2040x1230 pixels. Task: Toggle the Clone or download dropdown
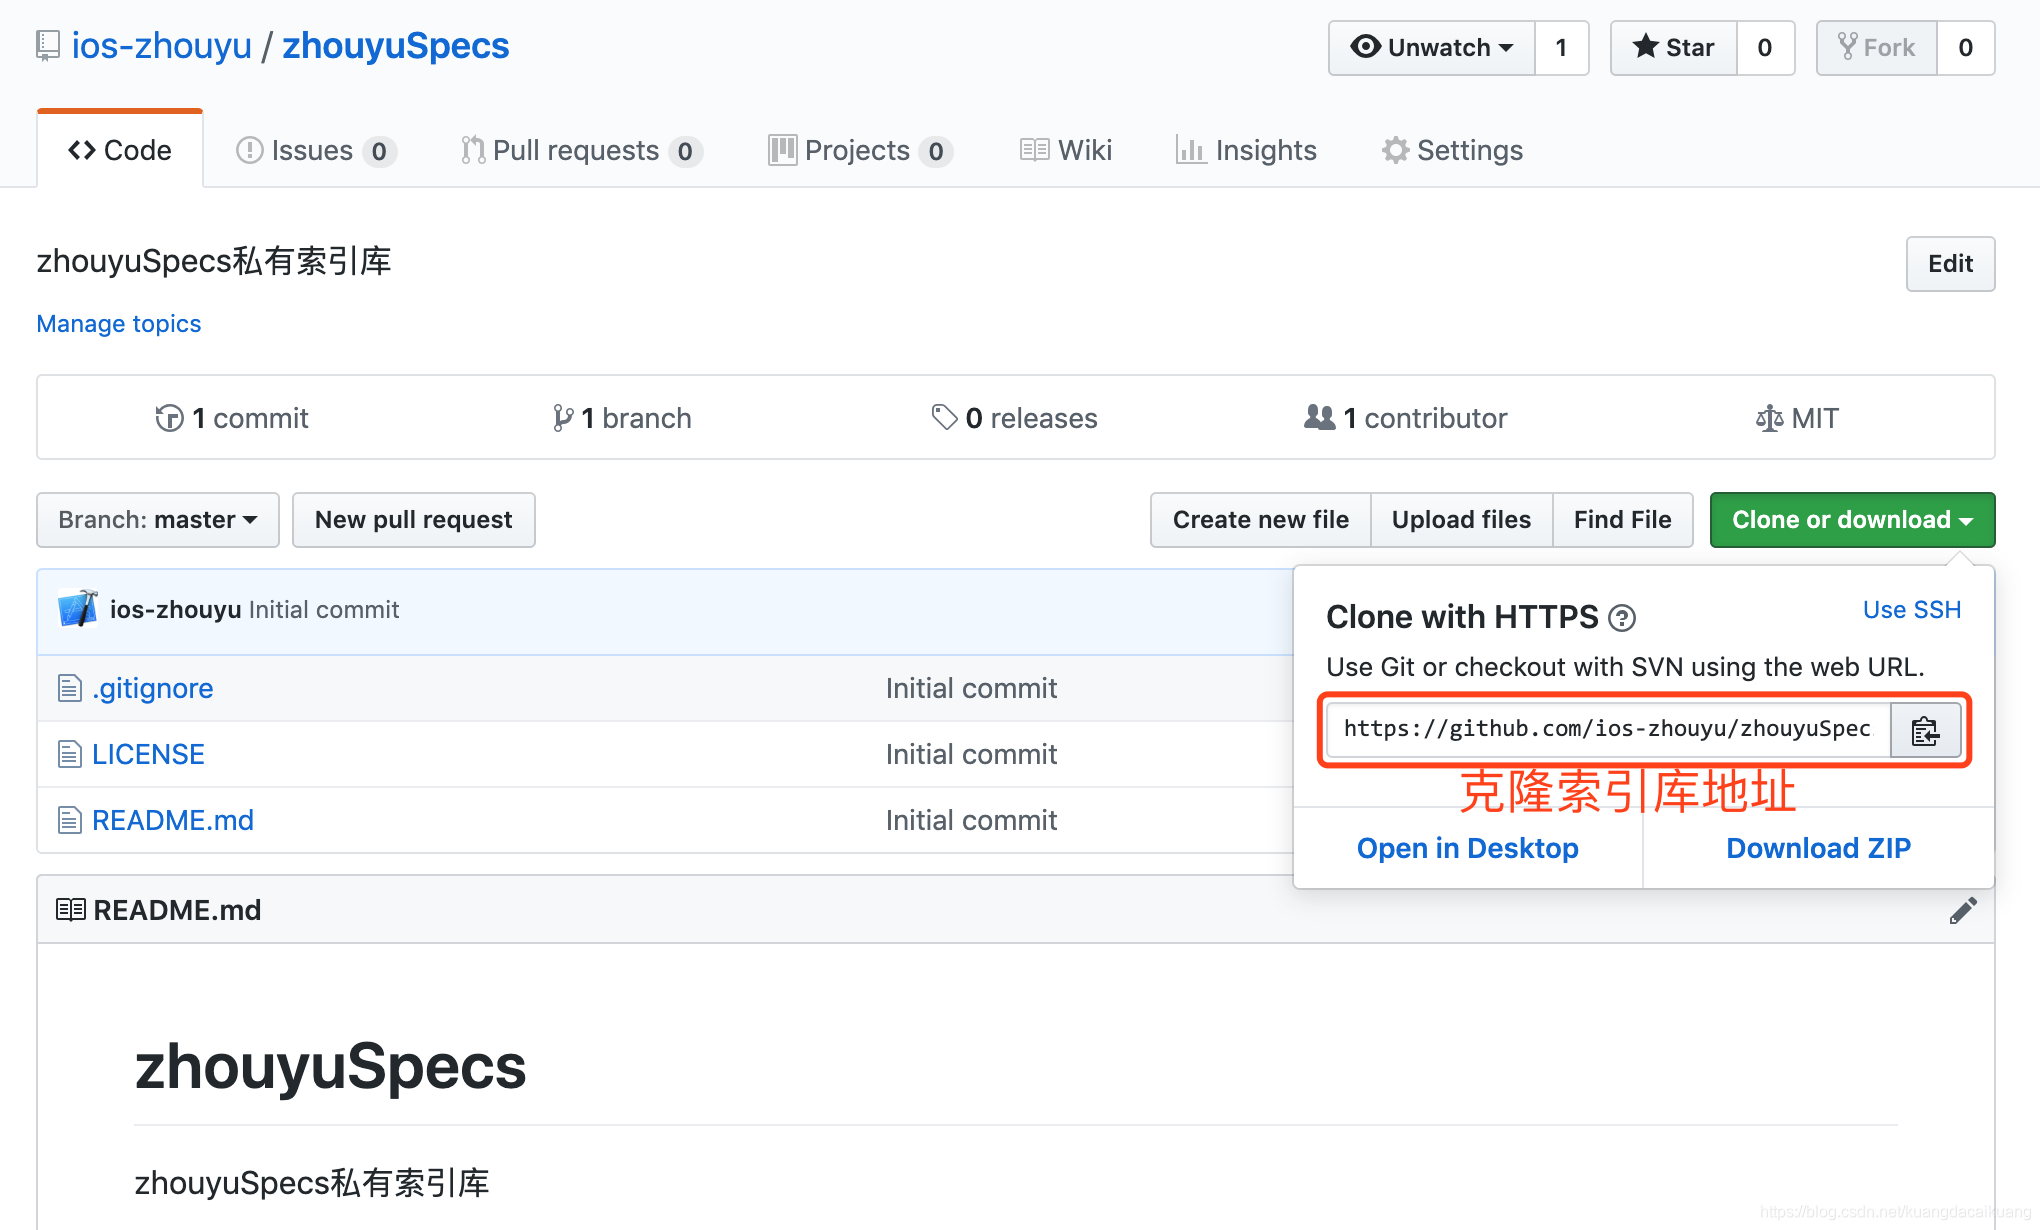click(1852, 520)
